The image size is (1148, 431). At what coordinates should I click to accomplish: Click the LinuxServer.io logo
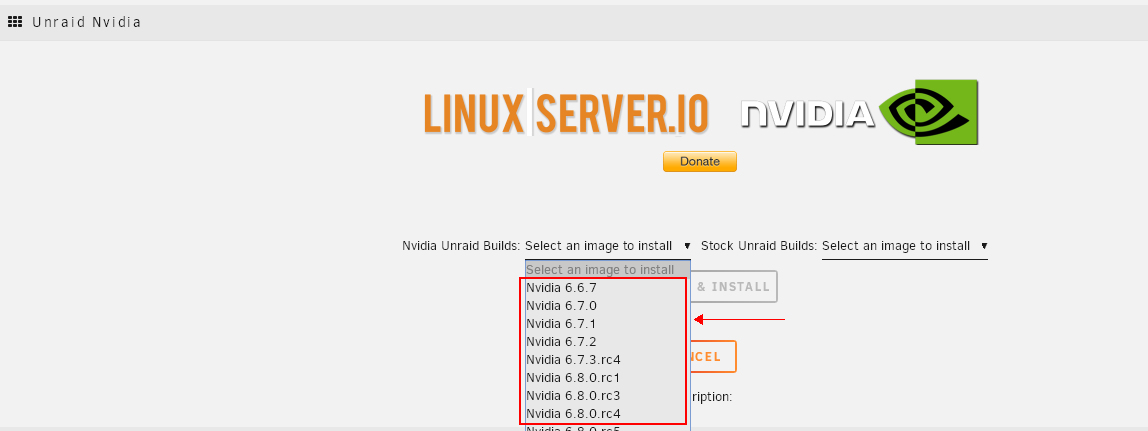566,113
